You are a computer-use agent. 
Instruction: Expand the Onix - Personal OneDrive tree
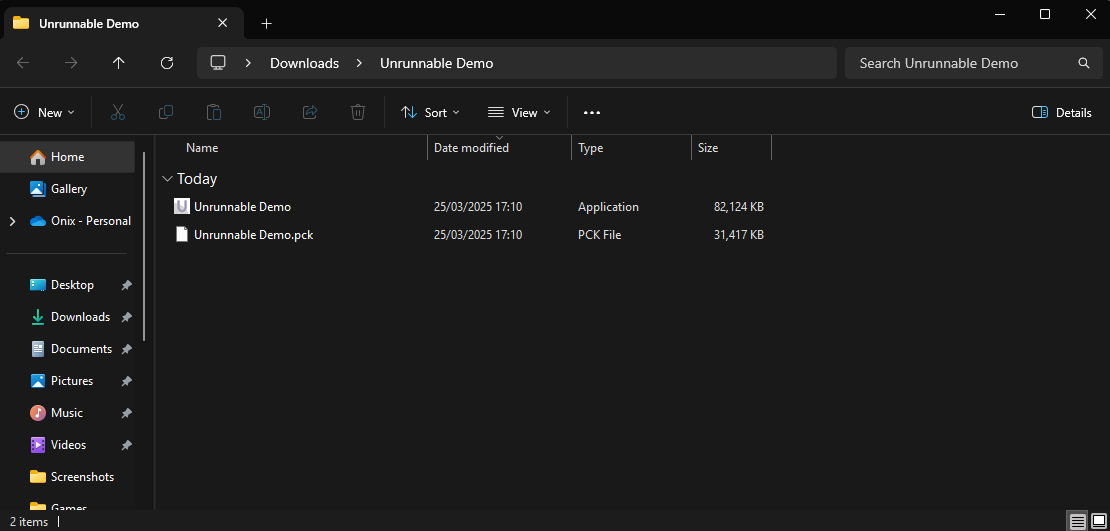pos(13,221)
